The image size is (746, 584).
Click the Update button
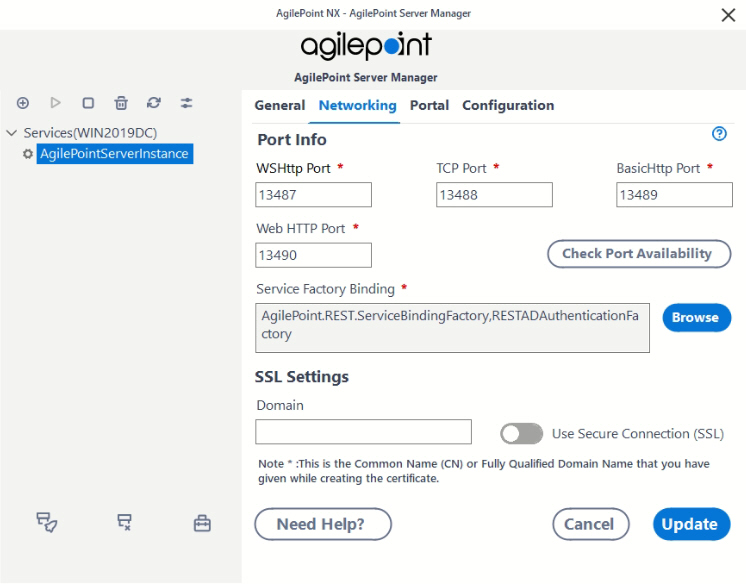691,524
